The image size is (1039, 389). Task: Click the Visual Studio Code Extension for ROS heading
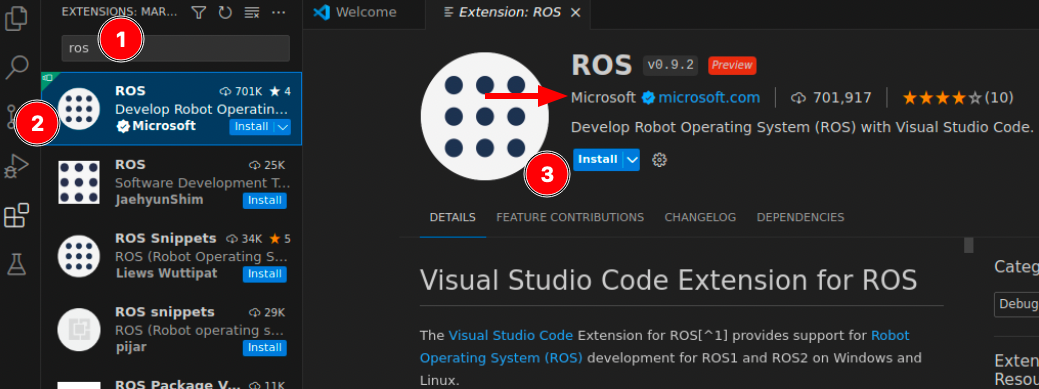click(669, 280)
